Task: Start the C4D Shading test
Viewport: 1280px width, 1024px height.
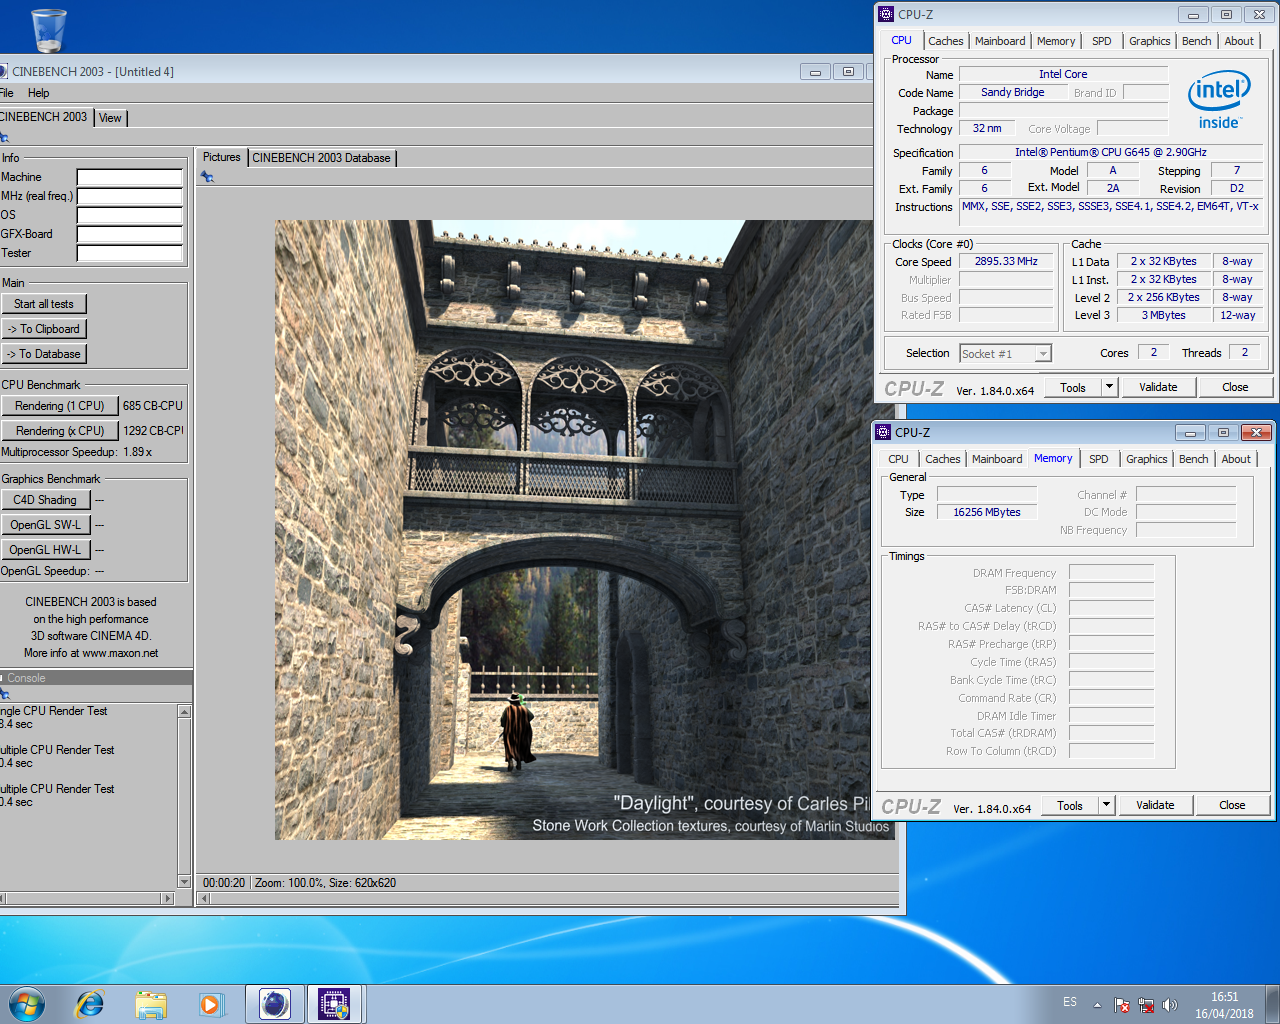Action: click(x=46, y=500)
